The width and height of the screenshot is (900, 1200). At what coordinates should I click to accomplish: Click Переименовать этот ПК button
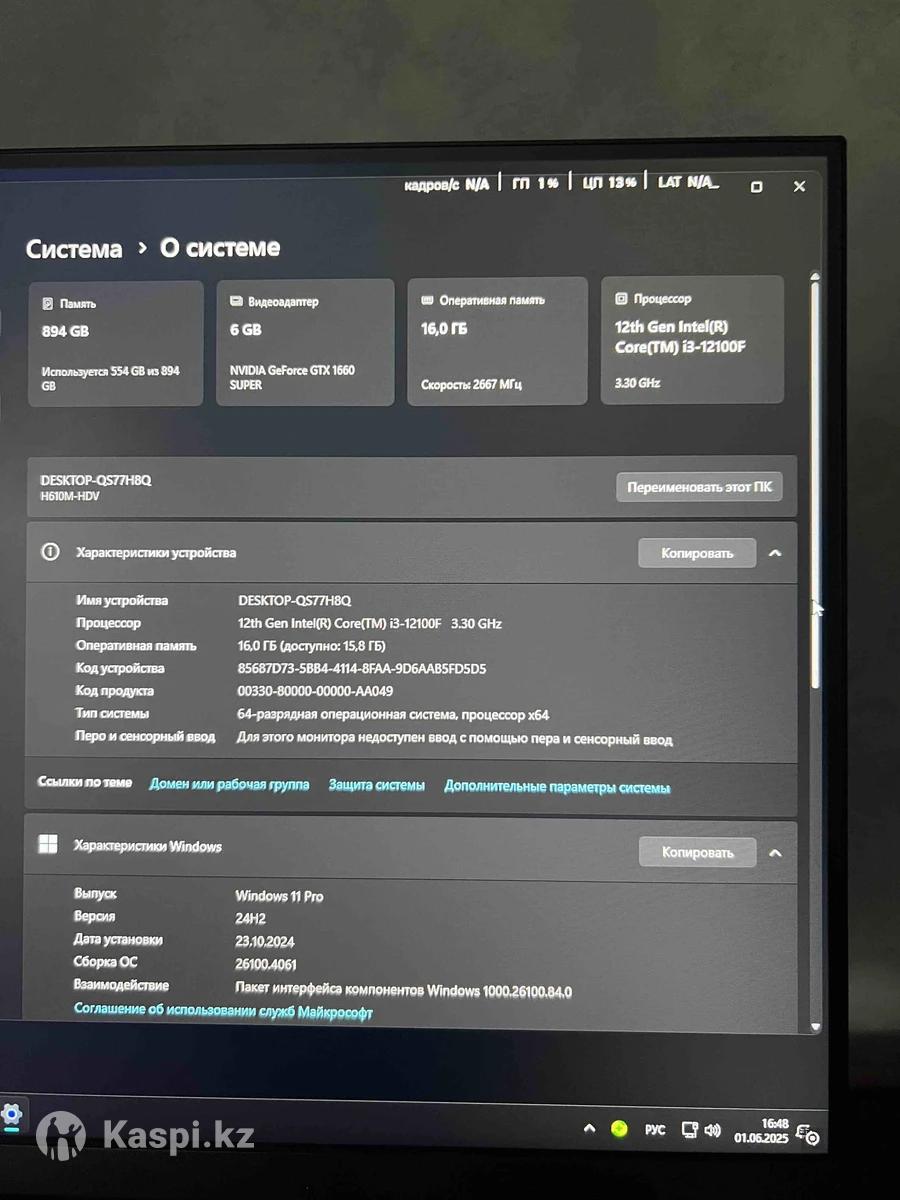pos(699,488)
